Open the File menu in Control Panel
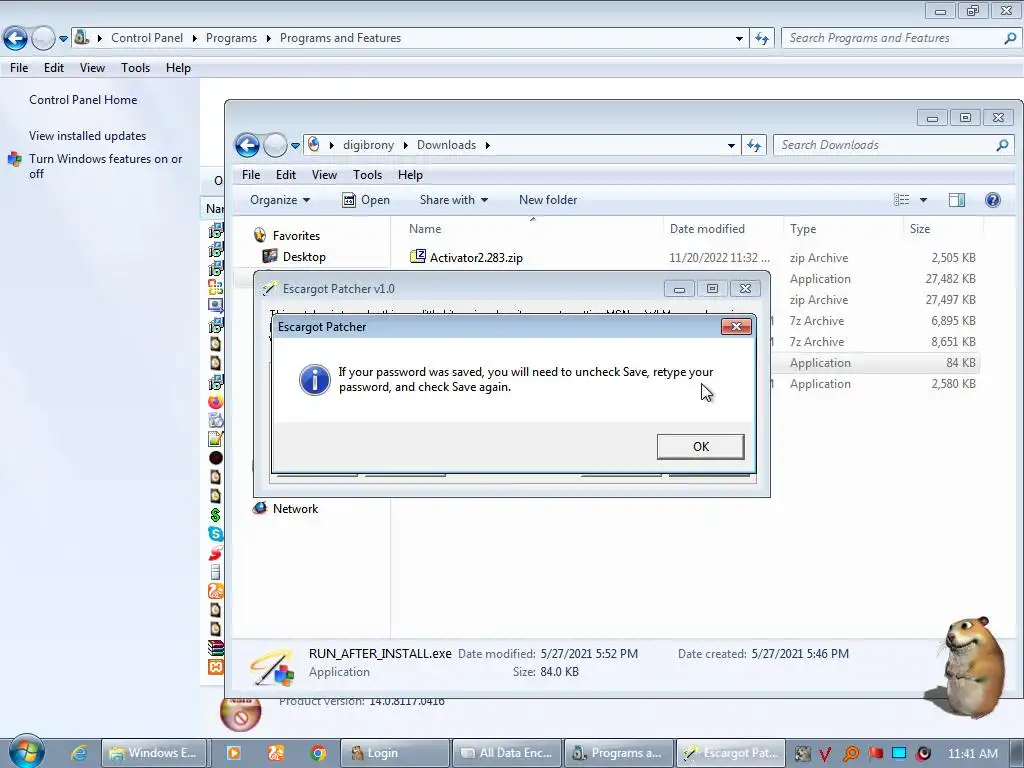 click(19, 68)
